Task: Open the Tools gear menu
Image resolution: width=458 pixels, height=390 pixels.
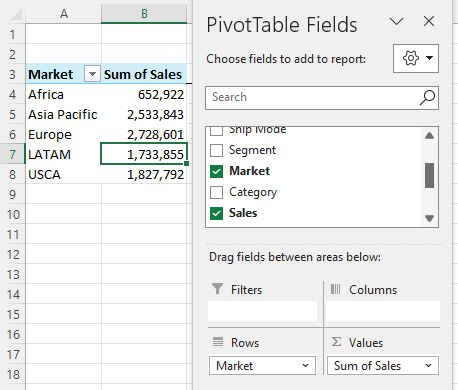Action: (x=416, y=58)
